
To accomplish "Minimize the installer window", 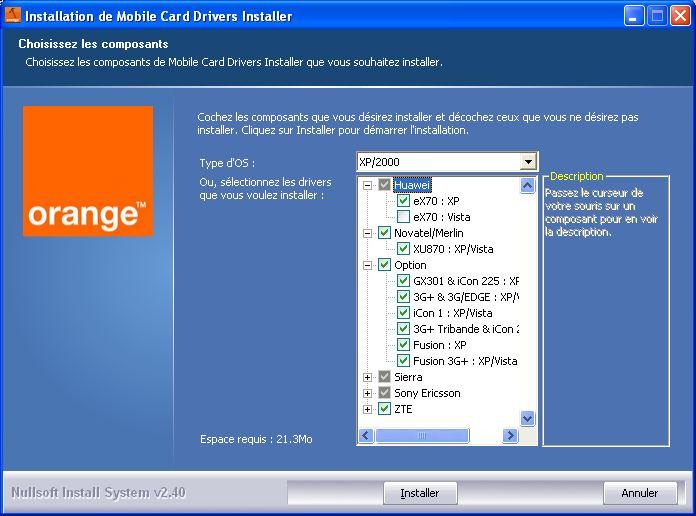I will coord(634,16).
